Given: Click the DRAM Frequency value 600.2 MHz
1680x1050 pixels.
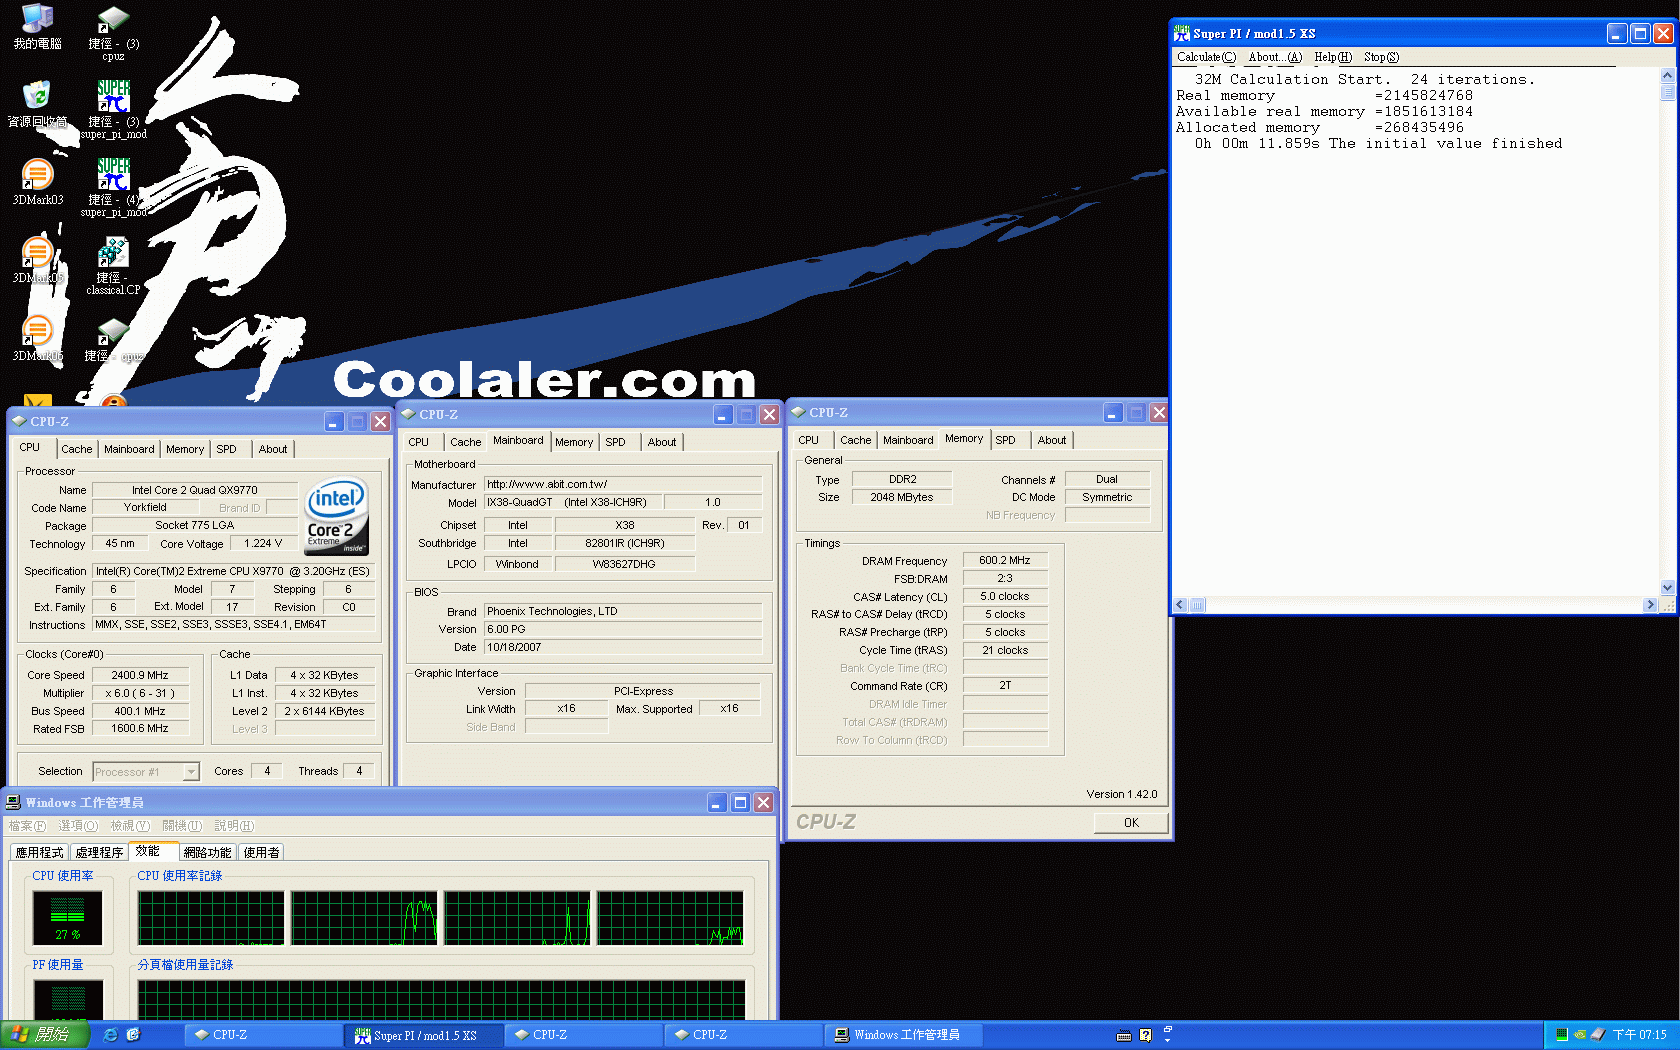Looking at the screenshot, I should click(x=1005, y=560).
